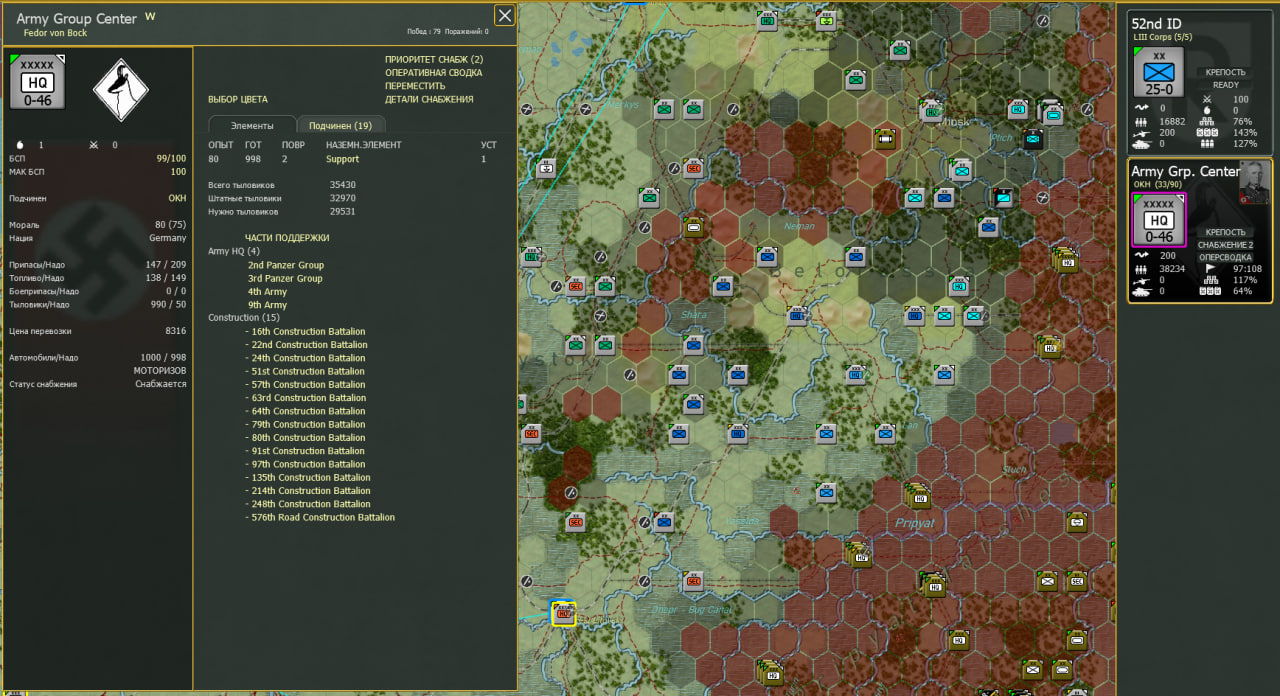1280x696 pixels.
Task: Open ДЕТАЛИ СНАБЖЕНИЯ
Action: 429,99
